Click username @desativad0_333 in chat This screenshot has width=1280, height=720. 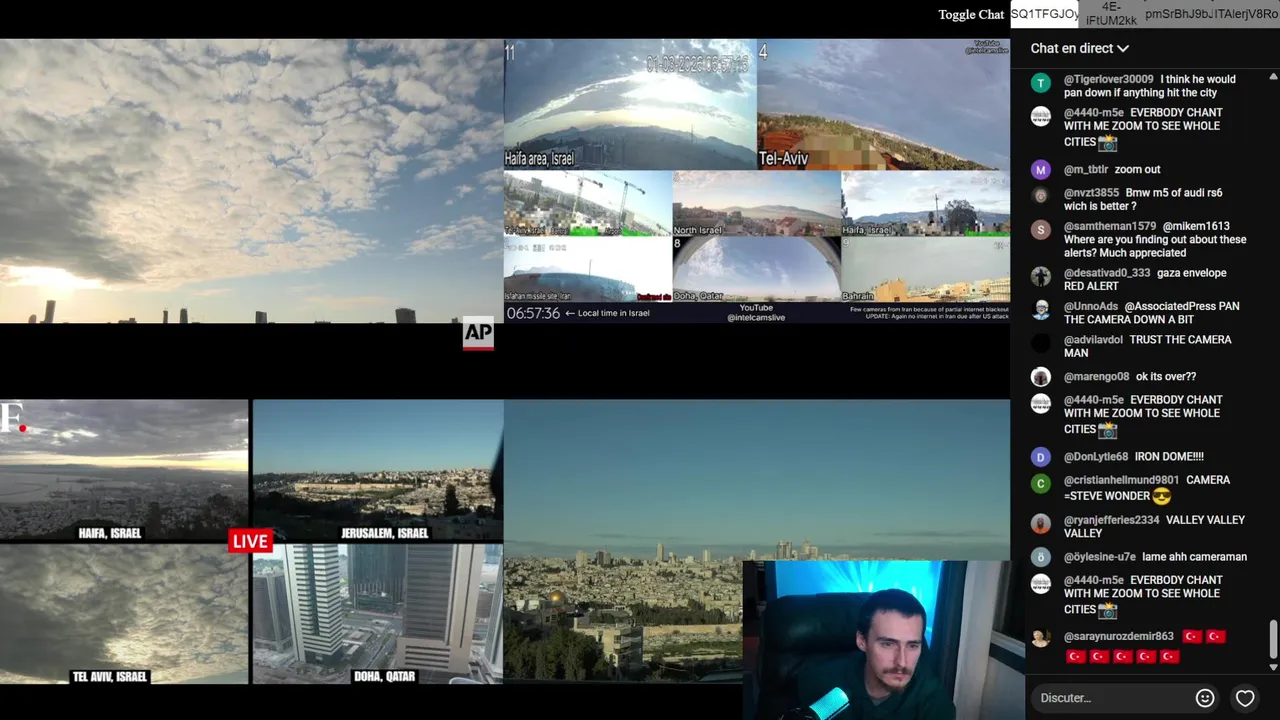click(x=1107, y=273)
